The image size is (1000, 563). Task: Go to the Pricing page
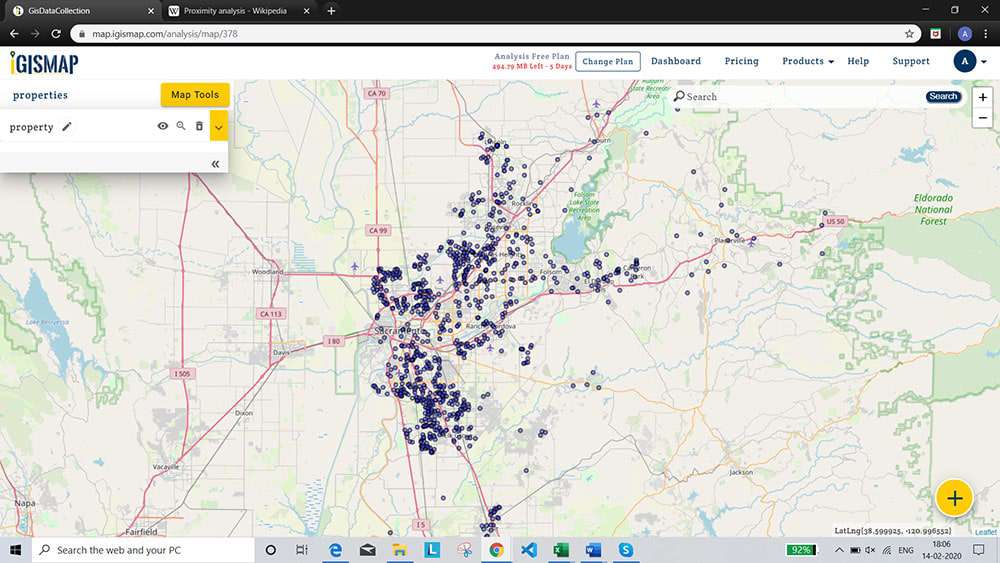click(x=741, y=61)
